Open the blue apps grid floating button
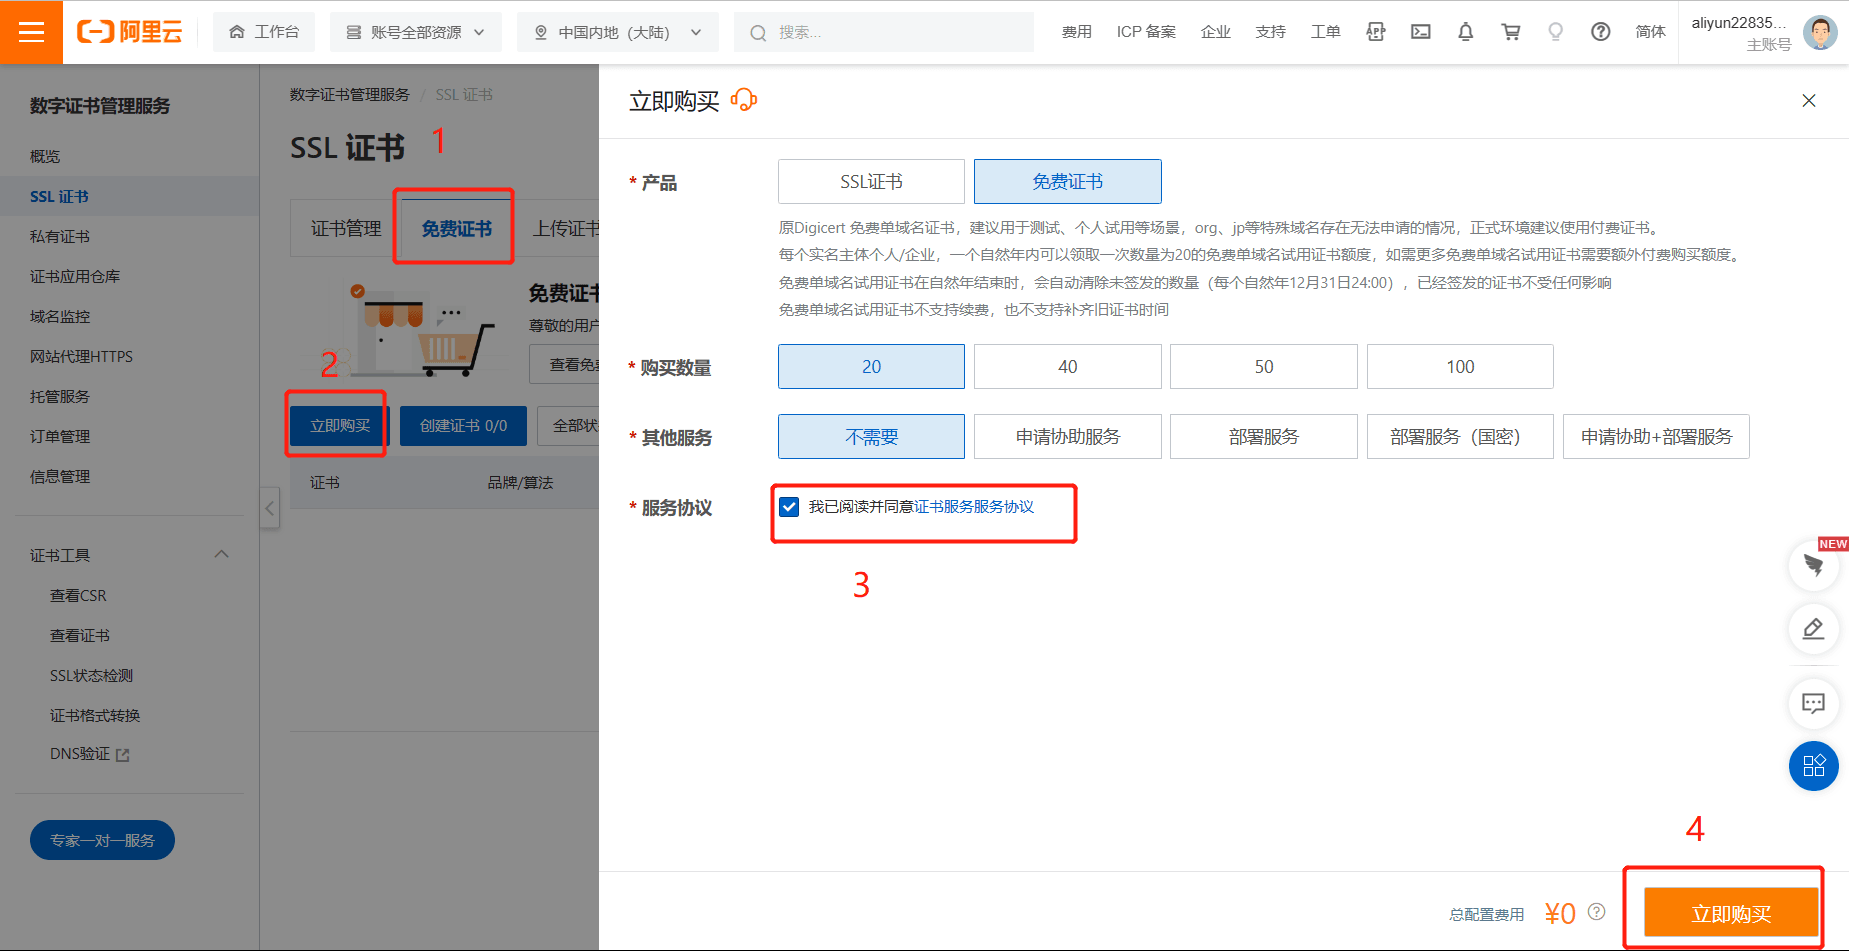 click(1813, 766)
